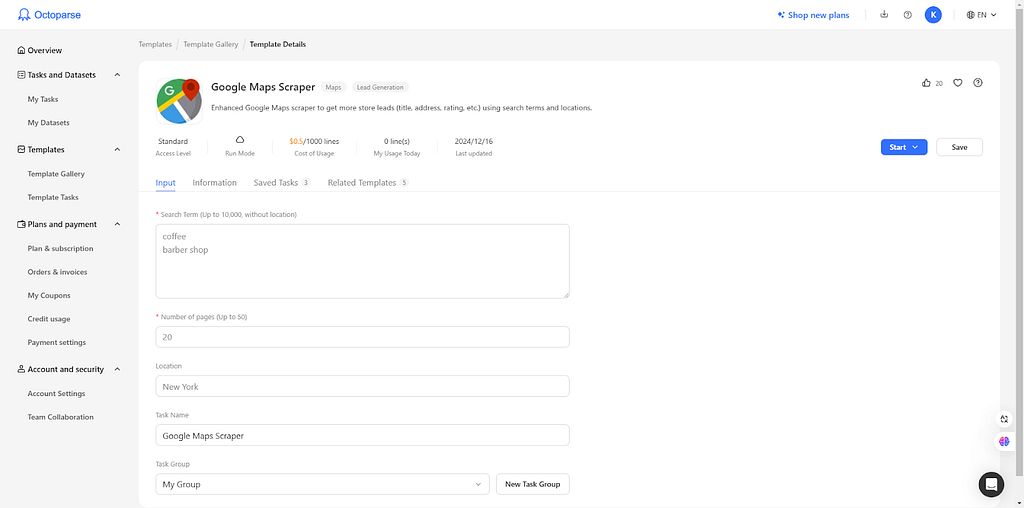Click the Templates section icon
1024x508 pixels.
coord(22,150)
